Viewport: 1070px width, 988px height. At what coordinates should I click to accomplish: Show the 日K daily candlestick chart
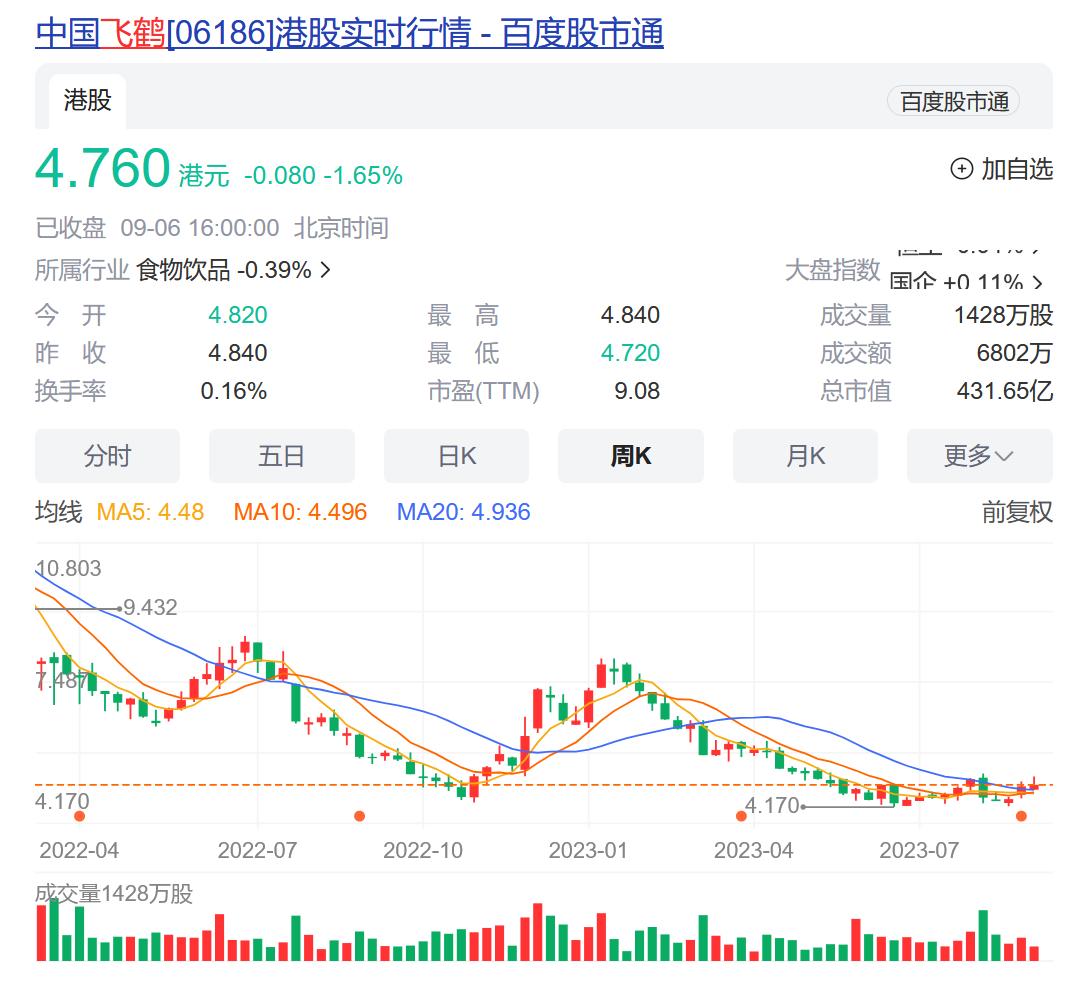[x=456, y=456]
